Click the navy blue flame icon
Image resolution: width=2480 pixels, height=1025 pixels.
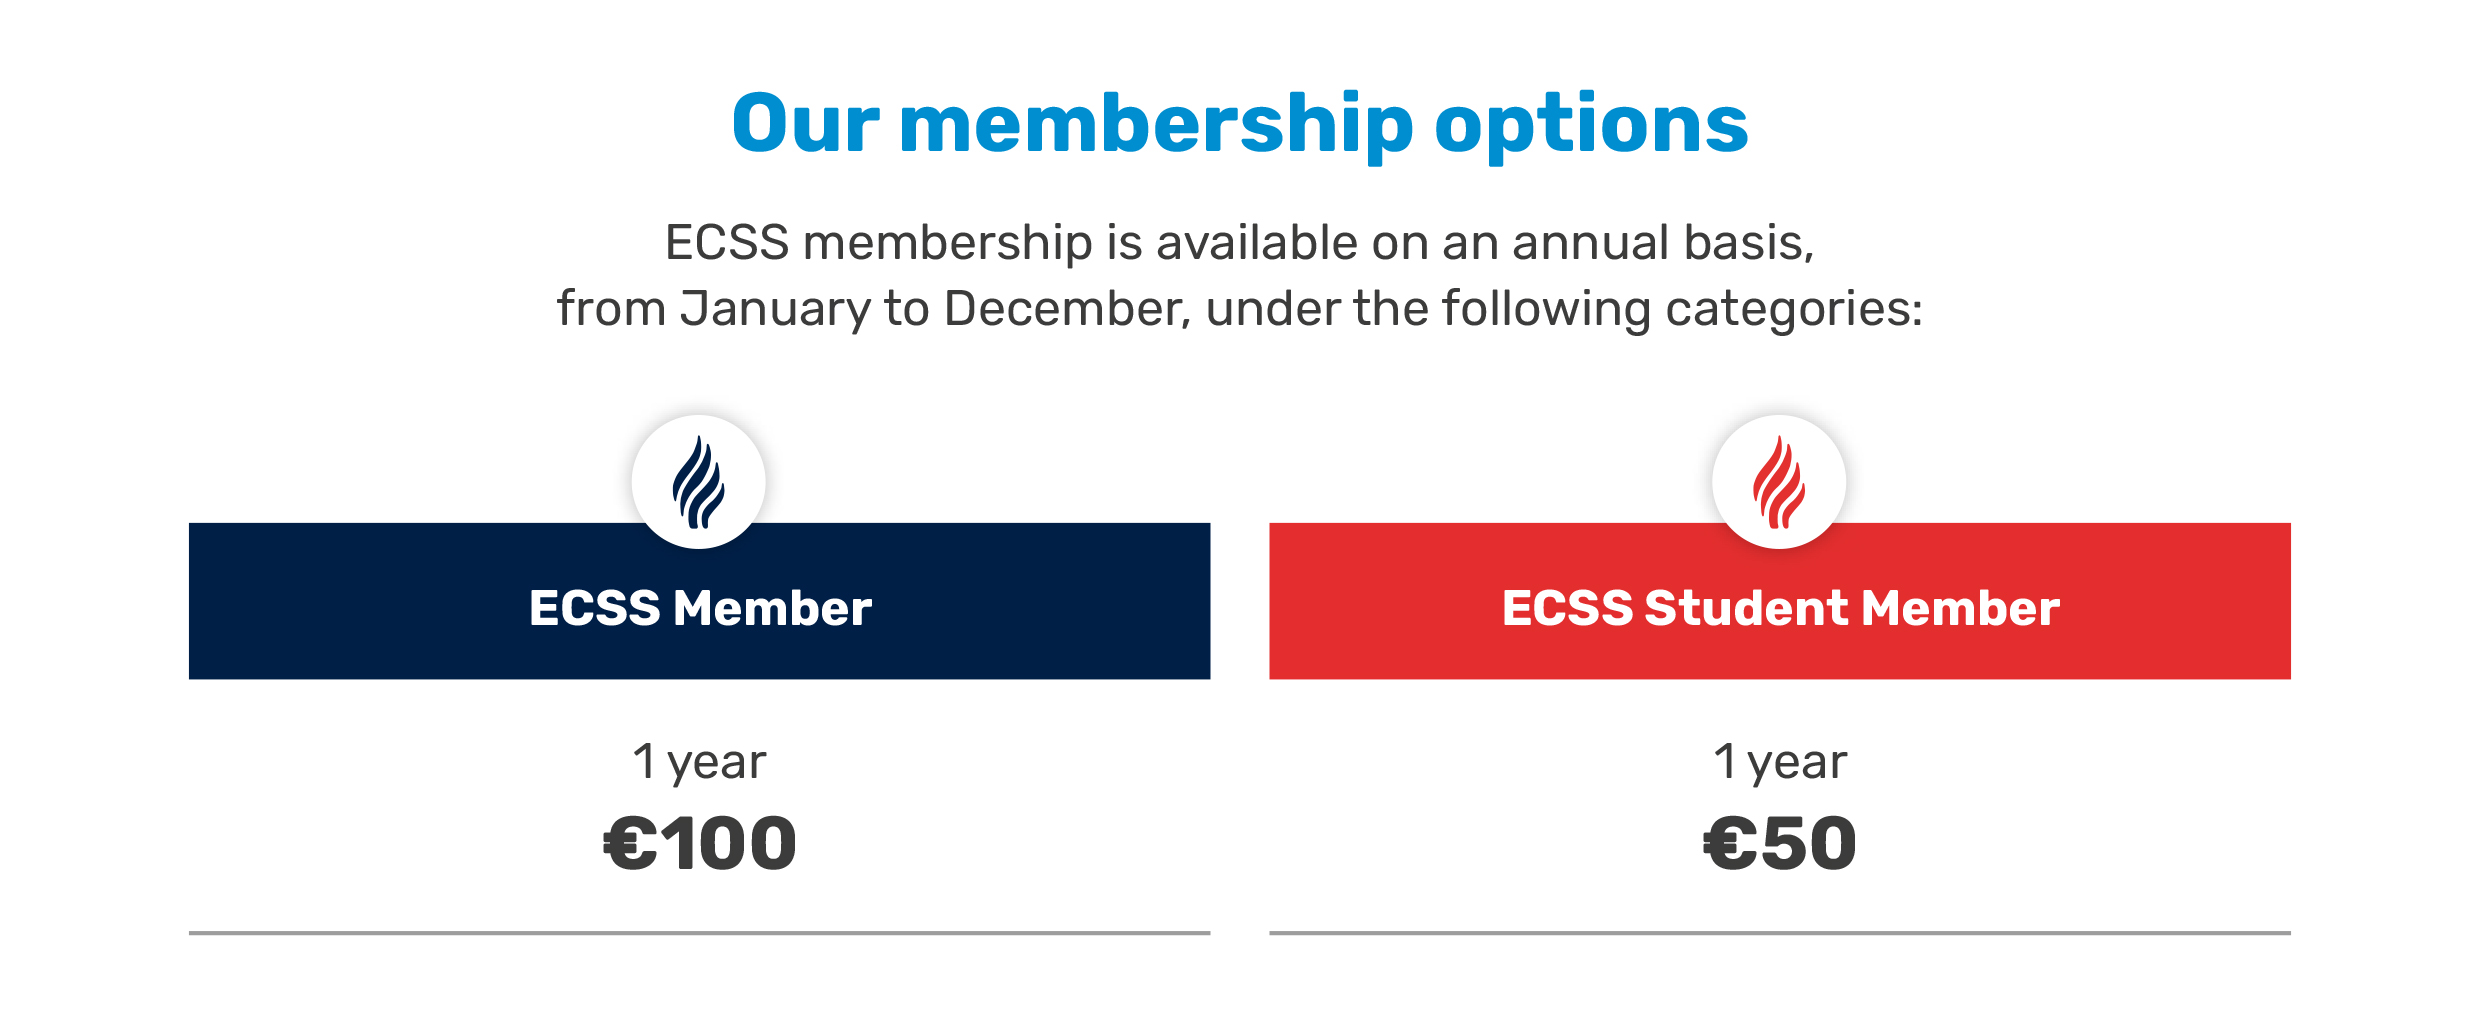coord(699,482)
